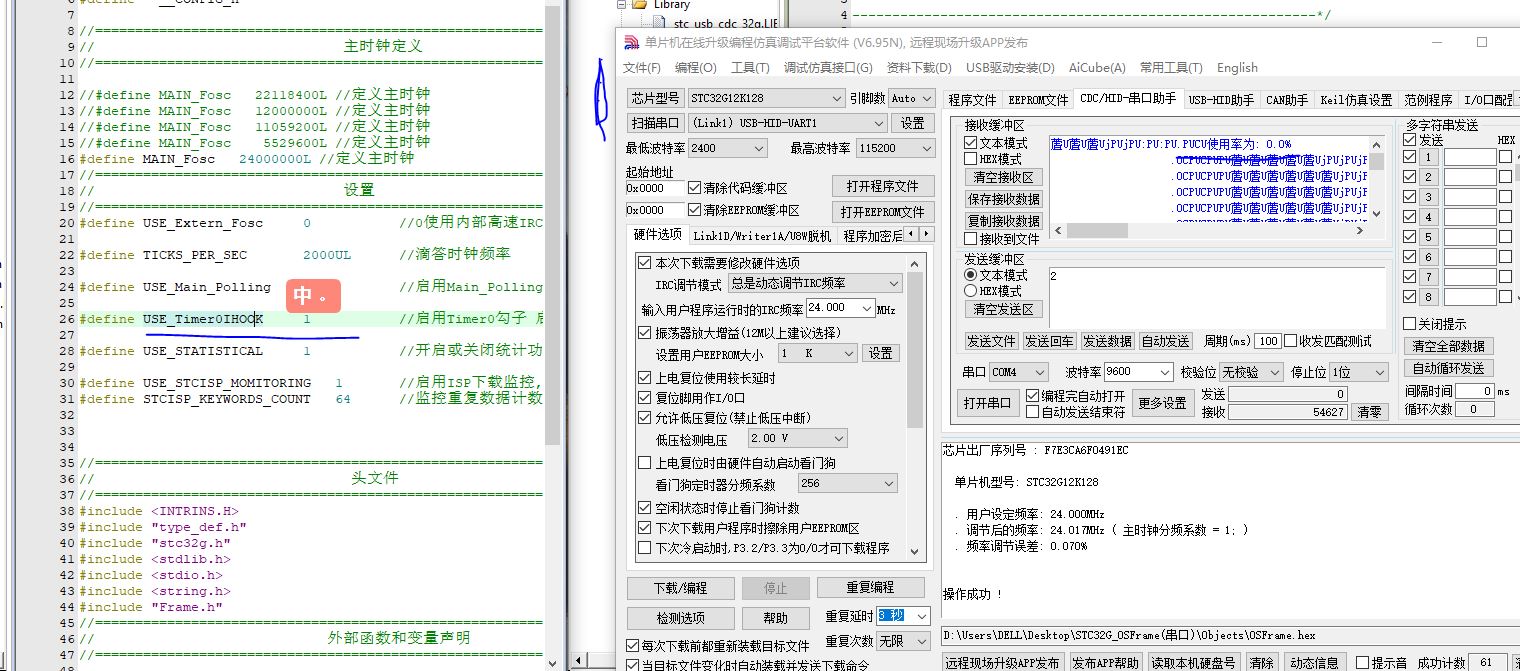Click the STC-ISP app icon in title bar

point(631,43)
